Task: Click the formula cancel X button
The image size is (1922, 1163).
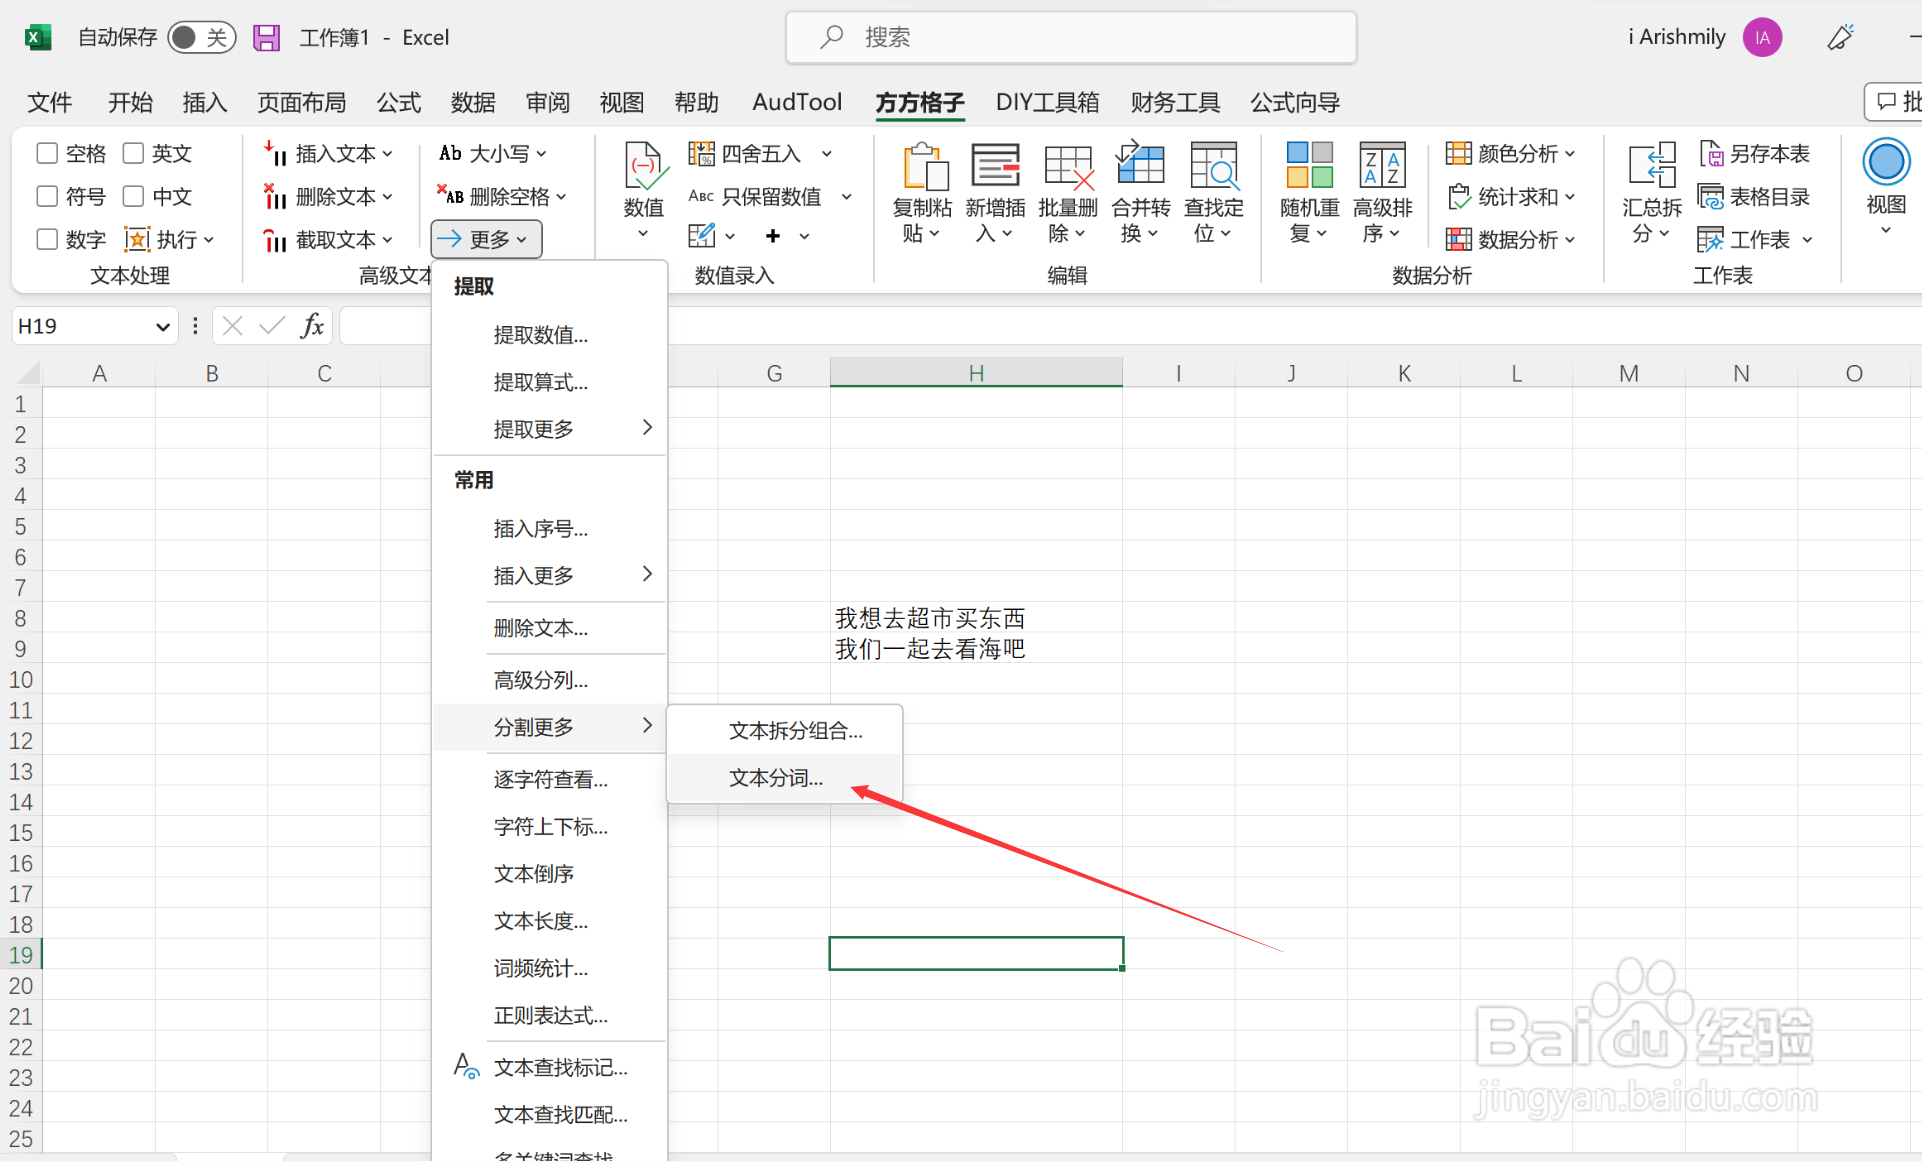Action: tap(233, 326)
